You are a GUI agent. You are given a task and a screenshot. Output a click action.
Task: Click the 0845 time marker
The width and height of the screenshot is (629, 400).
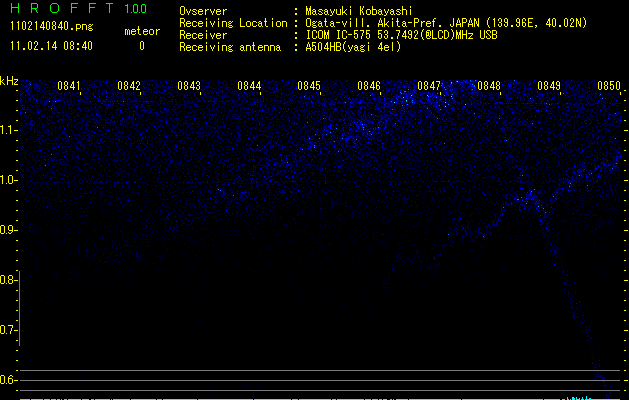tap(309, 85)
